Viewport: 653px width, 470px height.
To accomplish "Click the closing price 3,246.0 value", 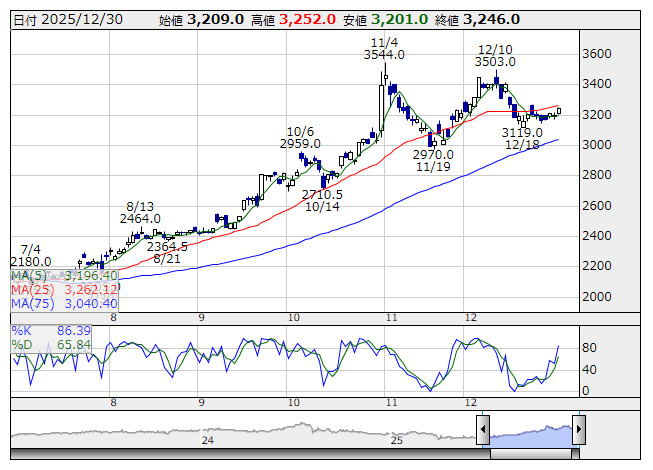I will click(x=491, y=20).
